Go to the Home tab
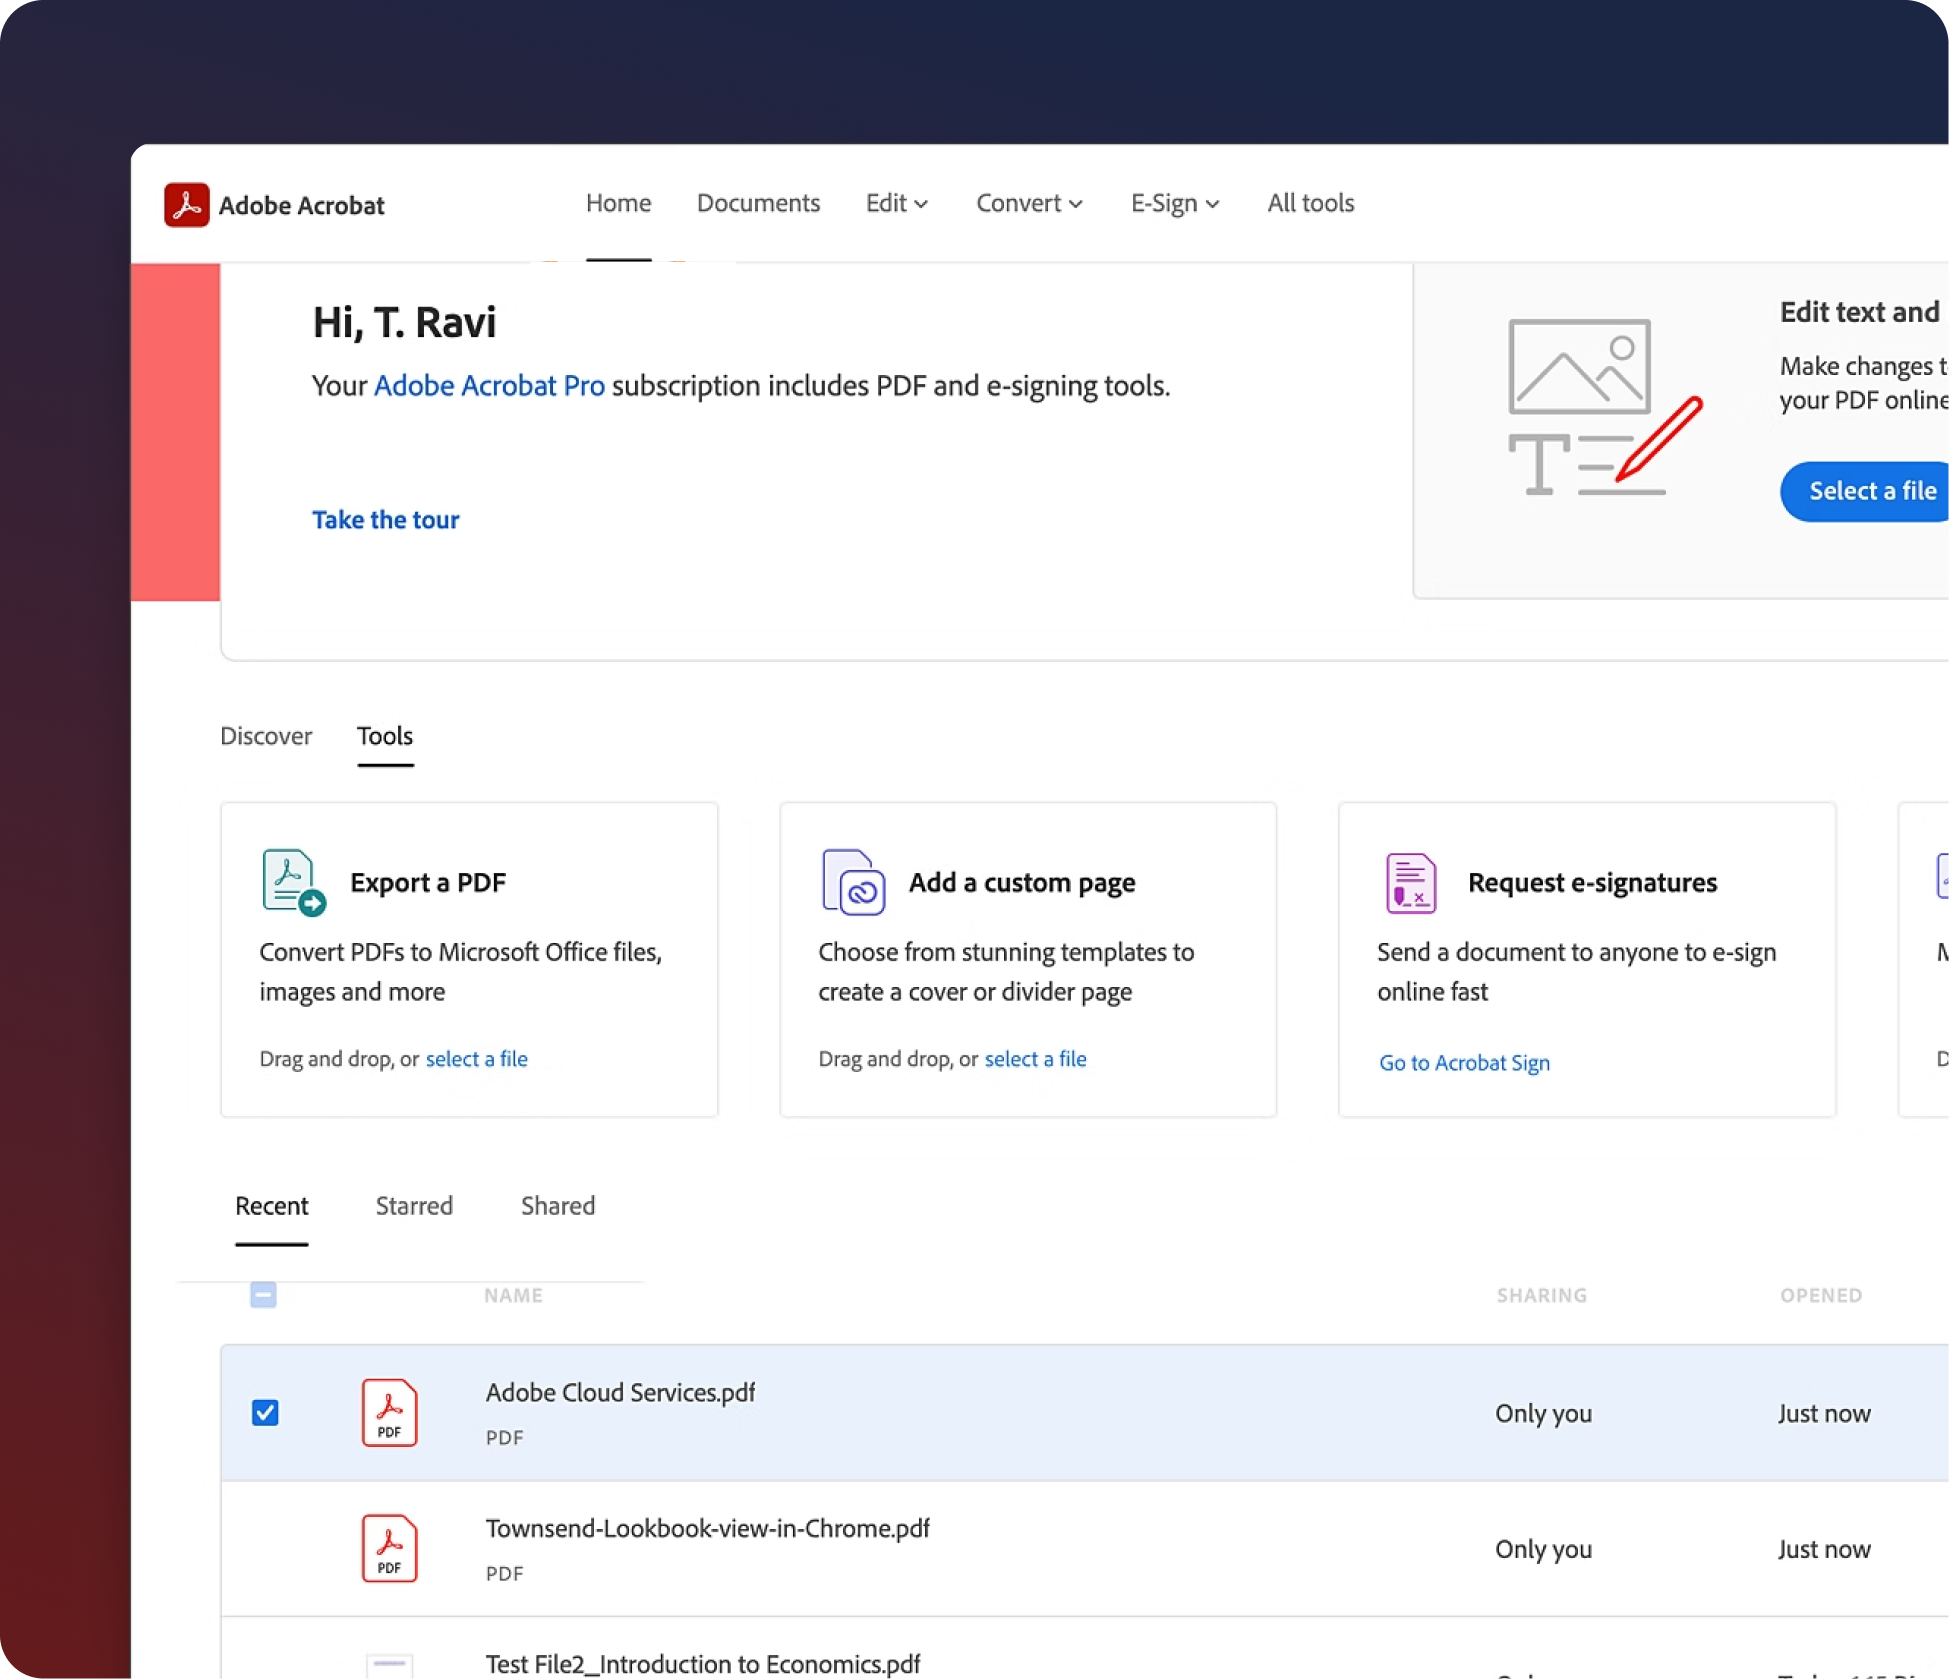 coord(618,203)
